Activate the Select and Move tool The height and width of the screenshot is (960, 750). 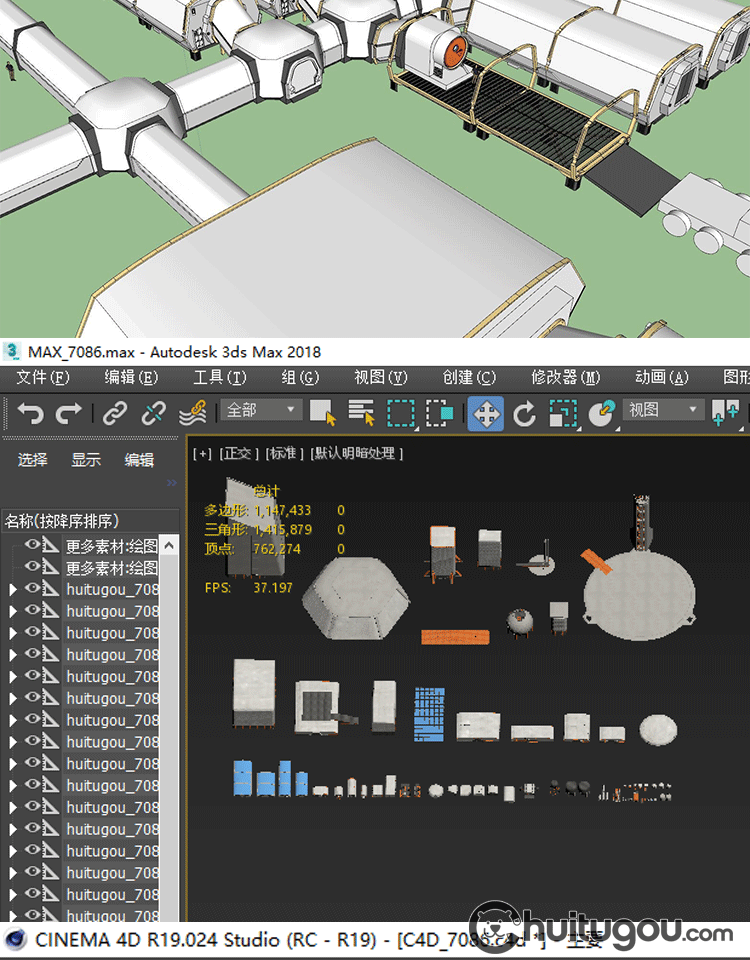coord(486,413)
